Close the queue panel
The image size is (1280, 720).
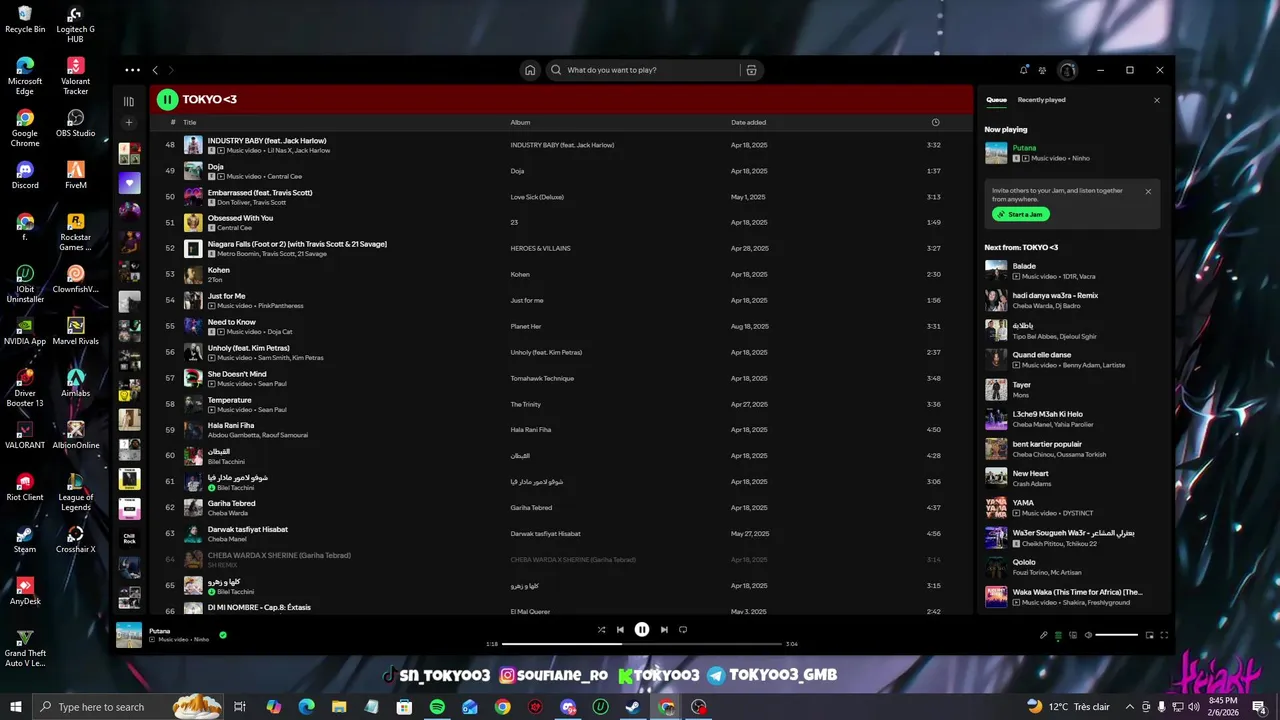(1157, 100)
